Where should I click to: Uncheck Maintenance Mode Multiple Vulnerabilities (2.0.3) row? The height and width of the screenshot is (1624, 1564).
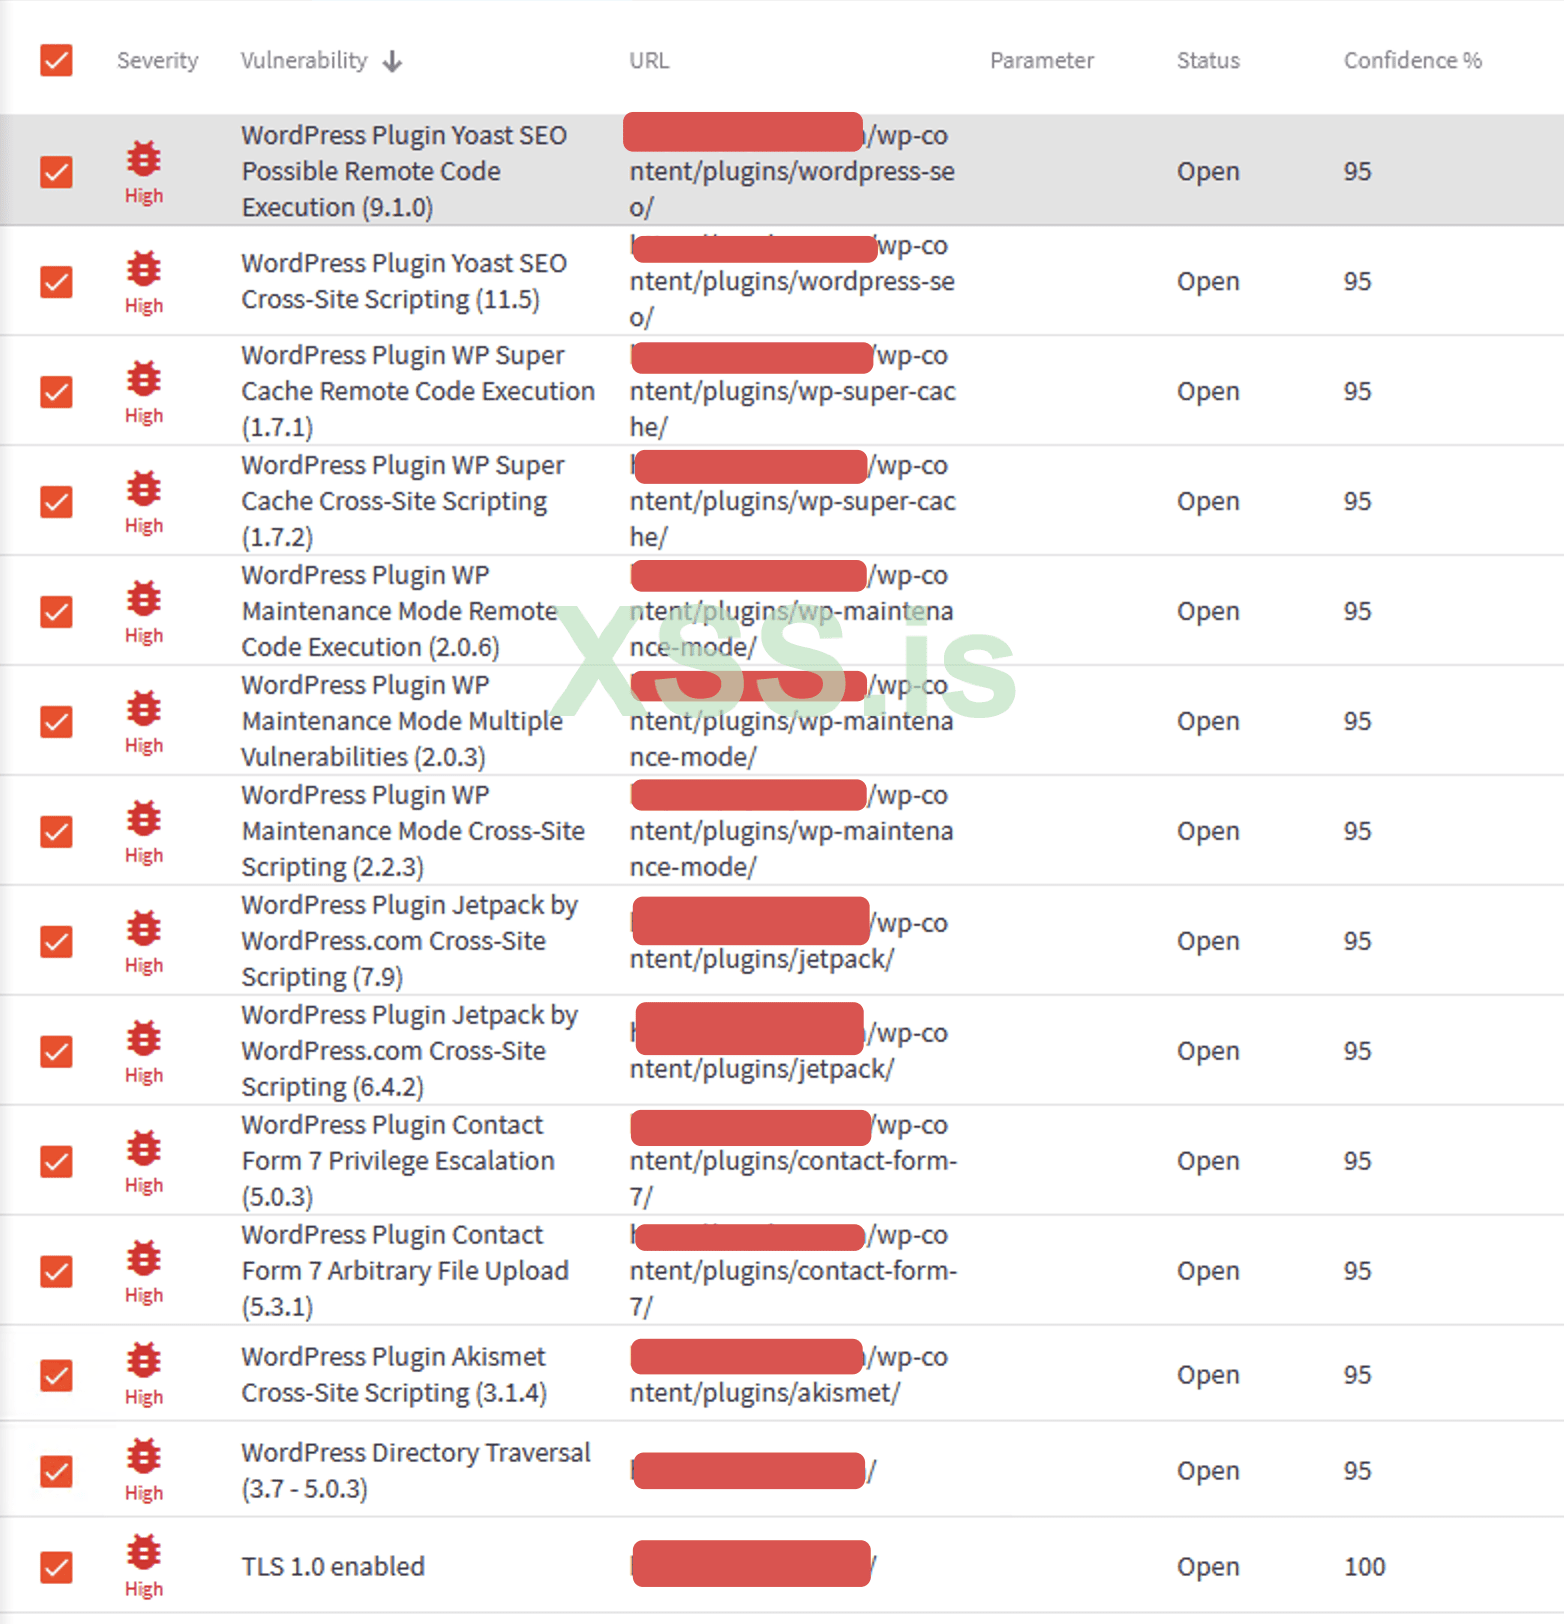tap(56, 721)
